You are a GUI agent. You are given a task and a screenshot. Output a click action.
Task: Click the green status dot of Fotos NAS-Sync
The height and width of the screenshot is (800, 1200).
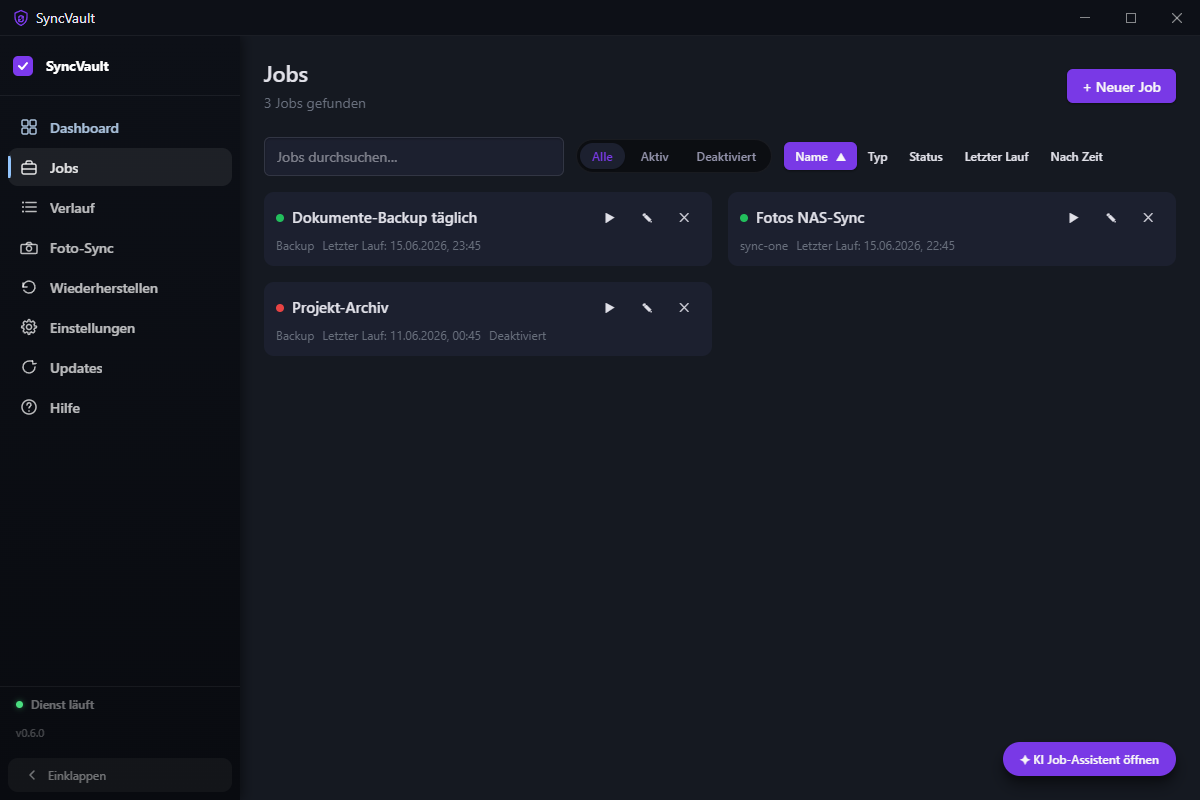click(744, 218)
